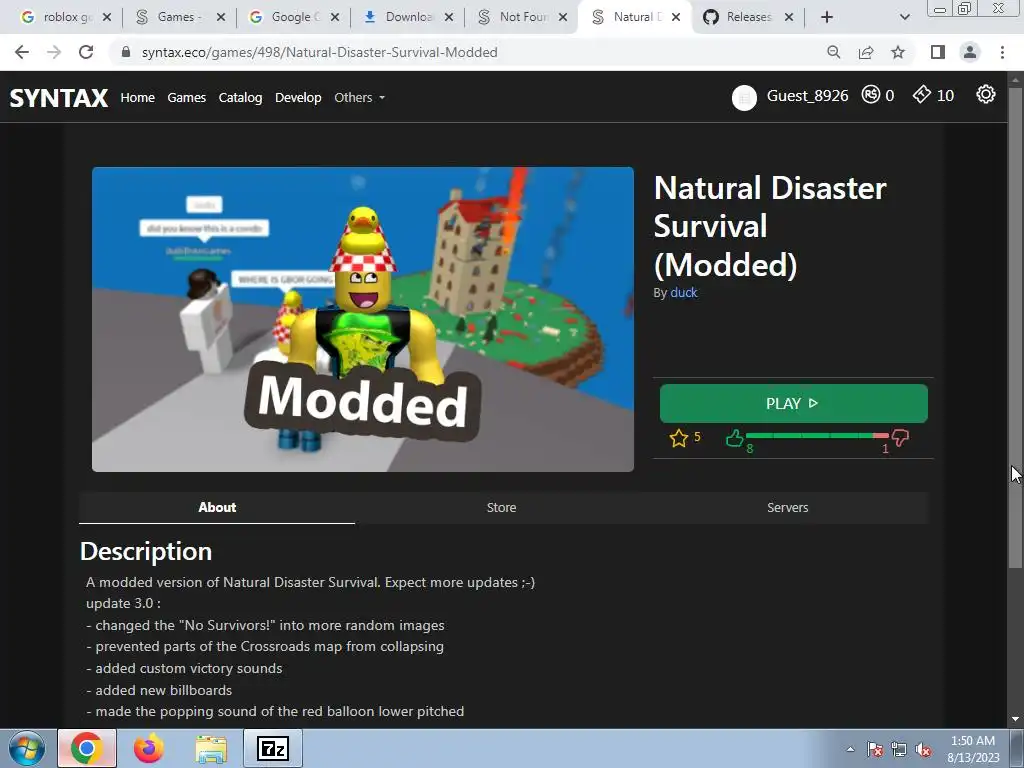Image resolution: width=1024 pixels, height=768 pixels.
Task: Click the browser forward arrow
Action: [54, 52]
